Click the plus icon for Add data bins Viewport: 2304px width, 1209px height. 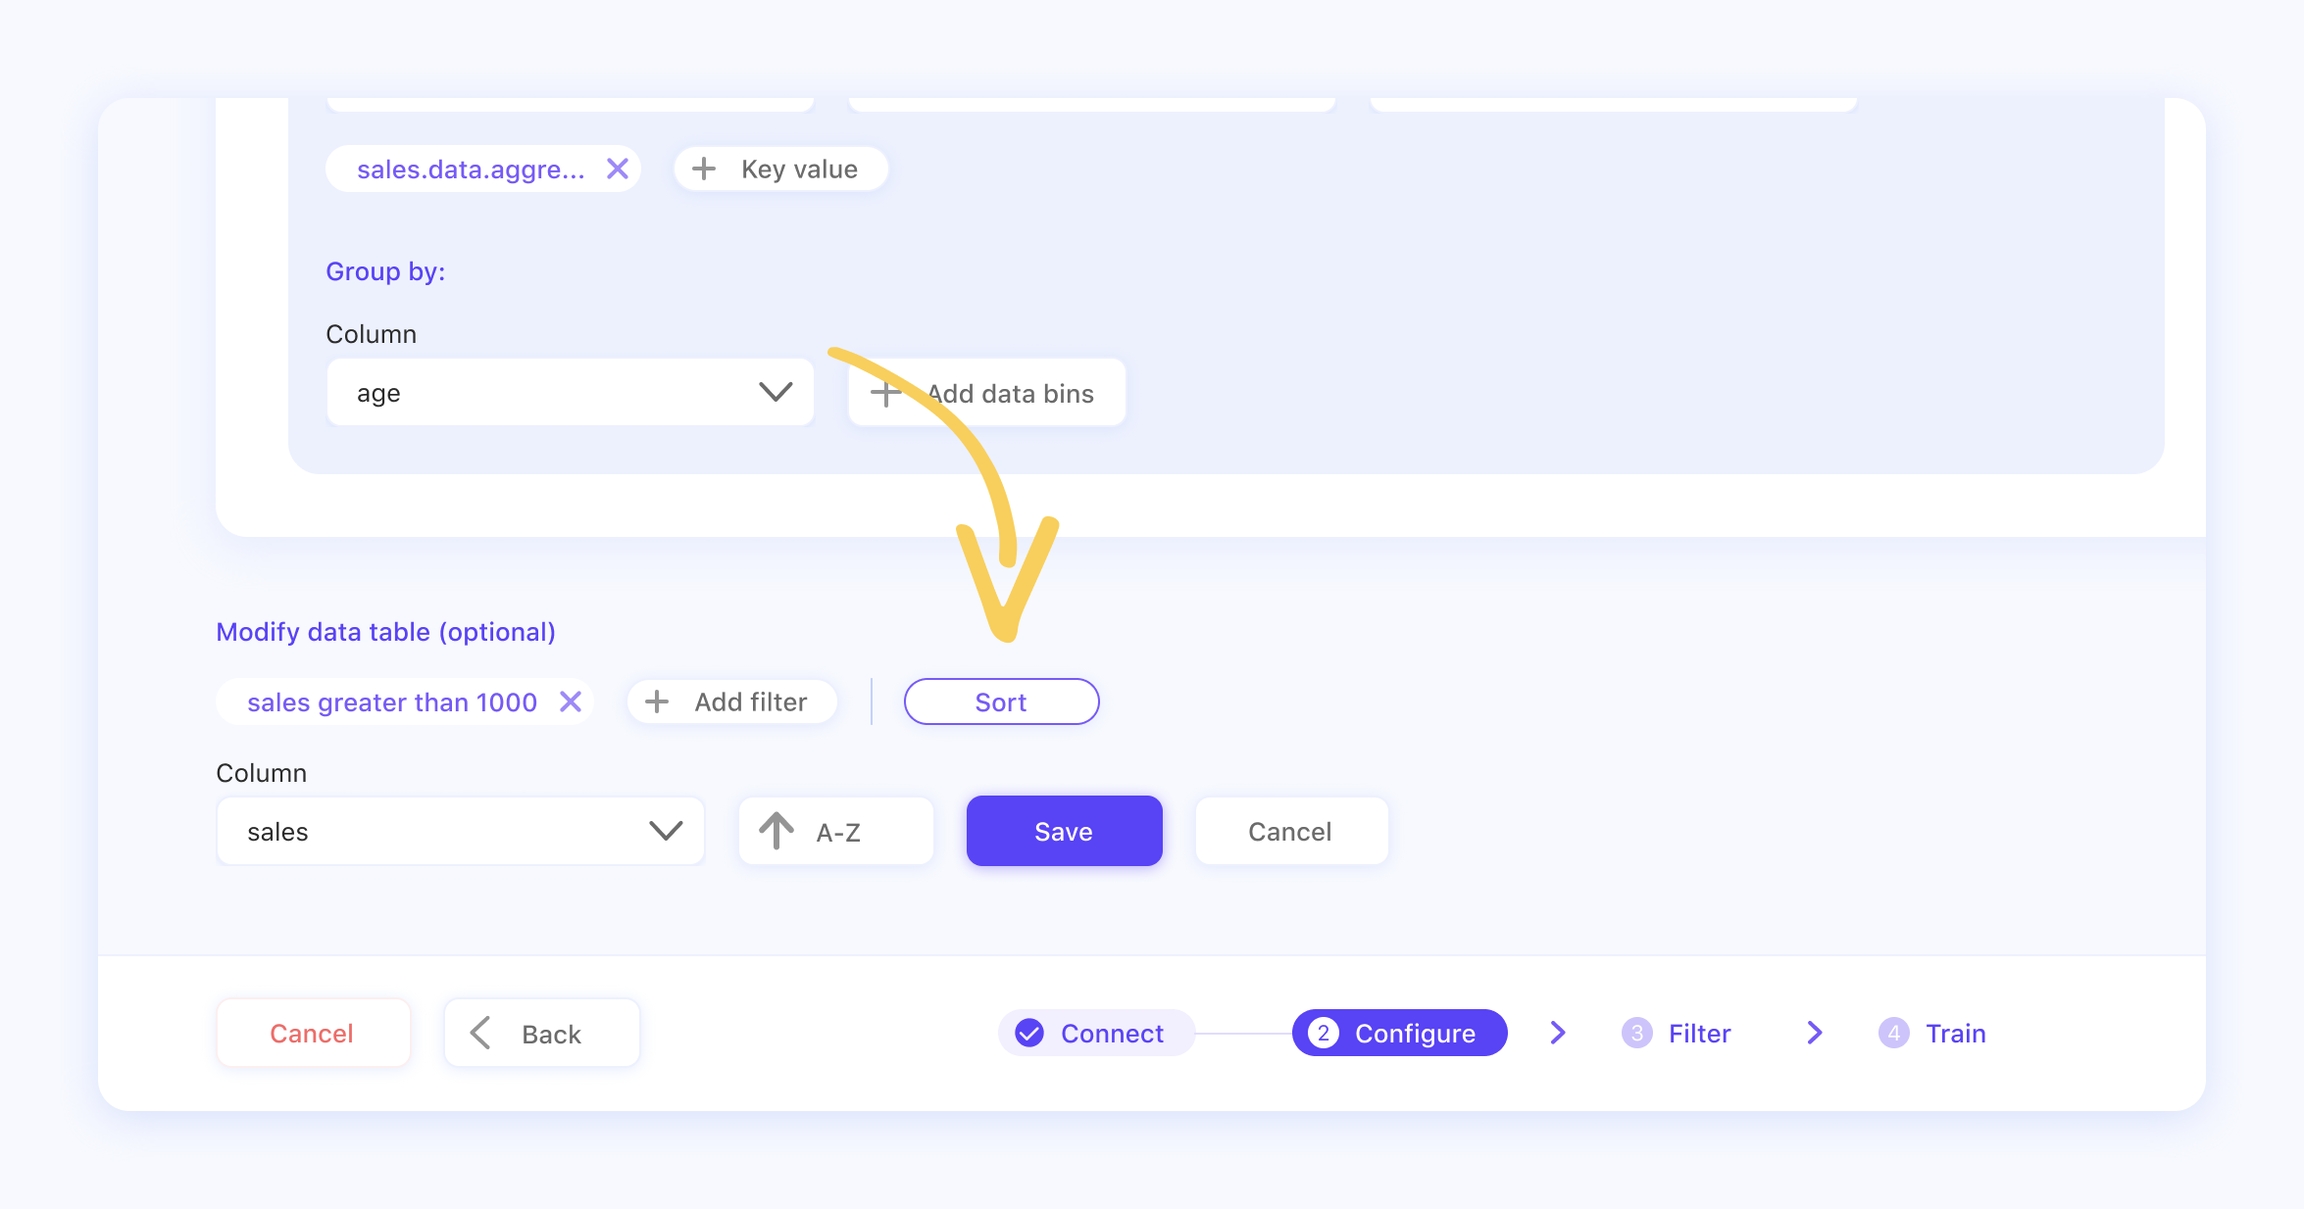pyautogui.click(x=885, y=393)
